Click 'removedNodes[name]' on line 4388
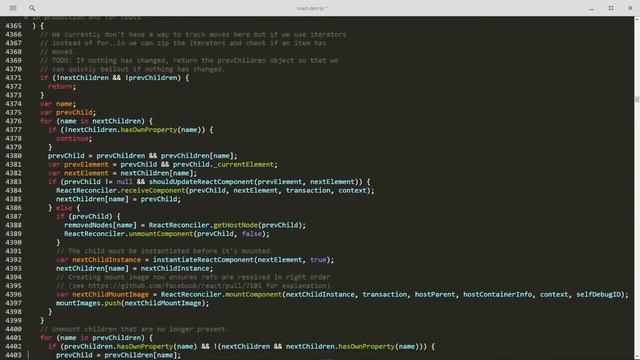 (x=100, y=225)
